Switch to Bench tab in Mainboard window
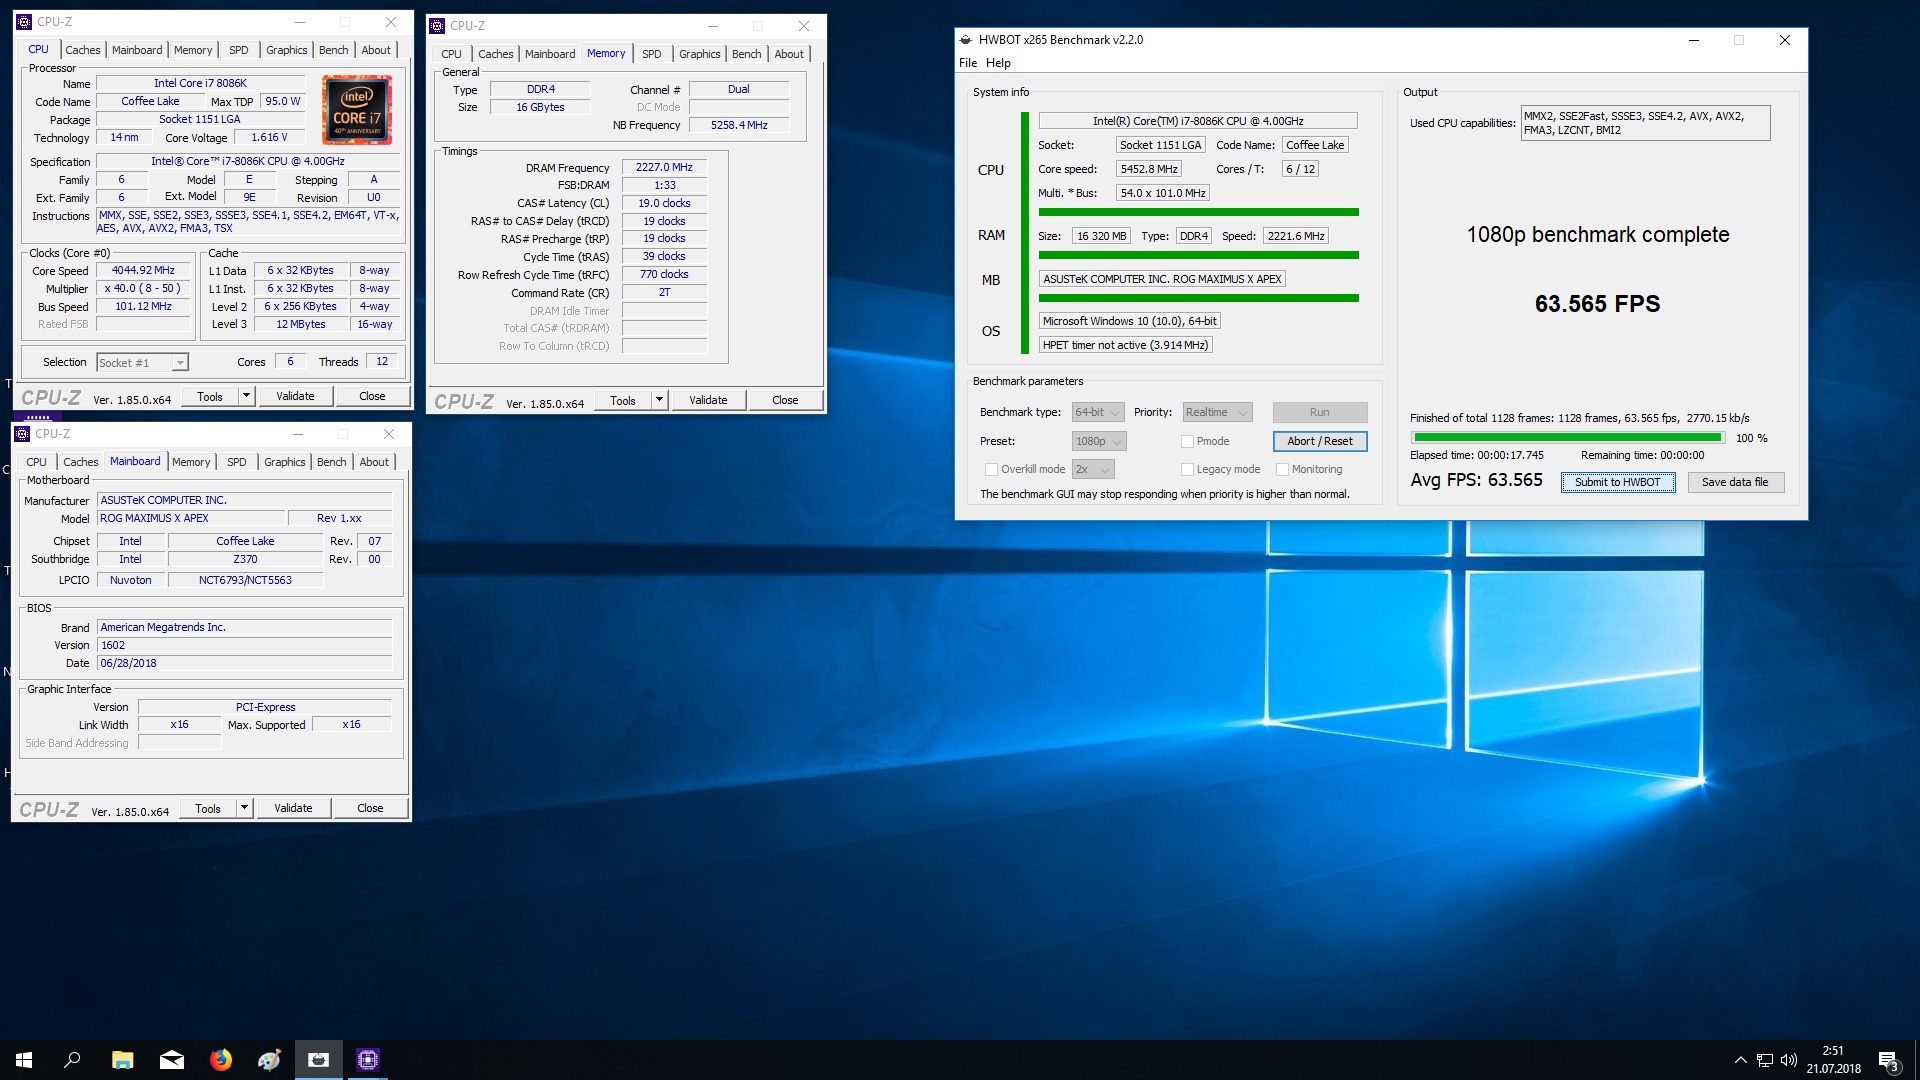The width and height of the screenshot is (1920, 1080). click(x=332, y=462)
